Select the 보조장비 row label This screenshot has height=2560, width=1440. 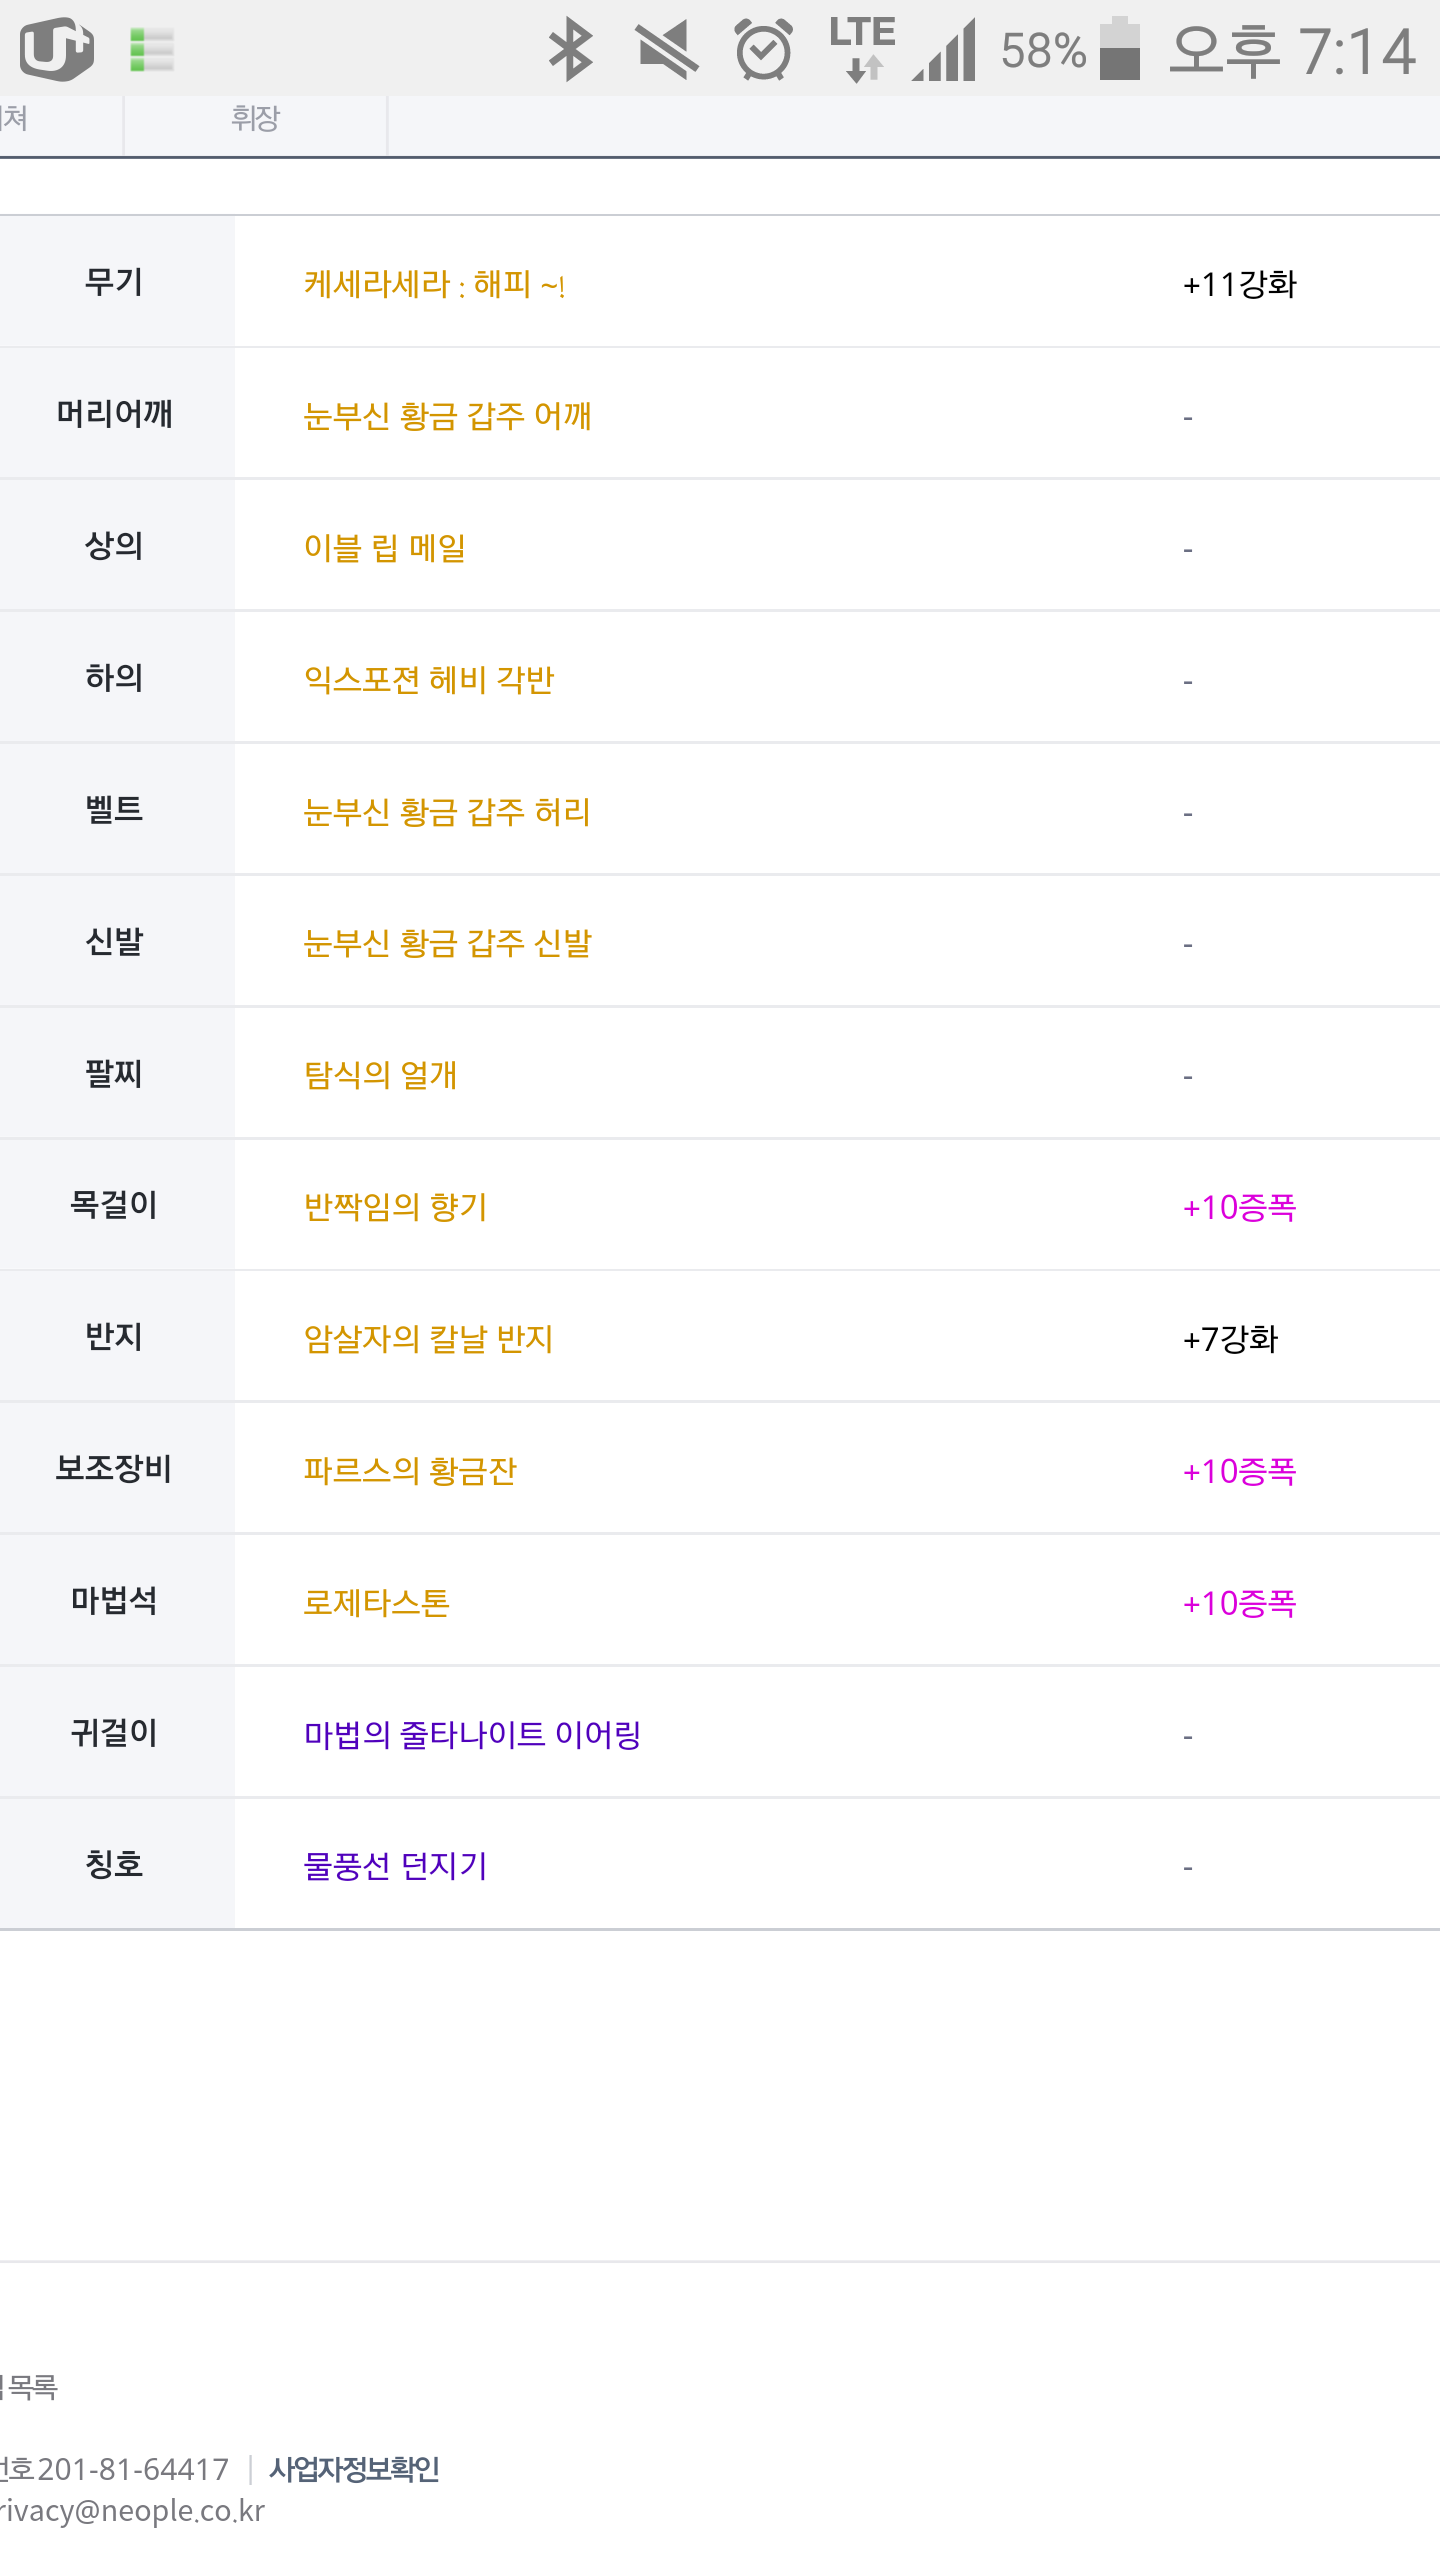pyautogui.click(x=114, y=1468)
